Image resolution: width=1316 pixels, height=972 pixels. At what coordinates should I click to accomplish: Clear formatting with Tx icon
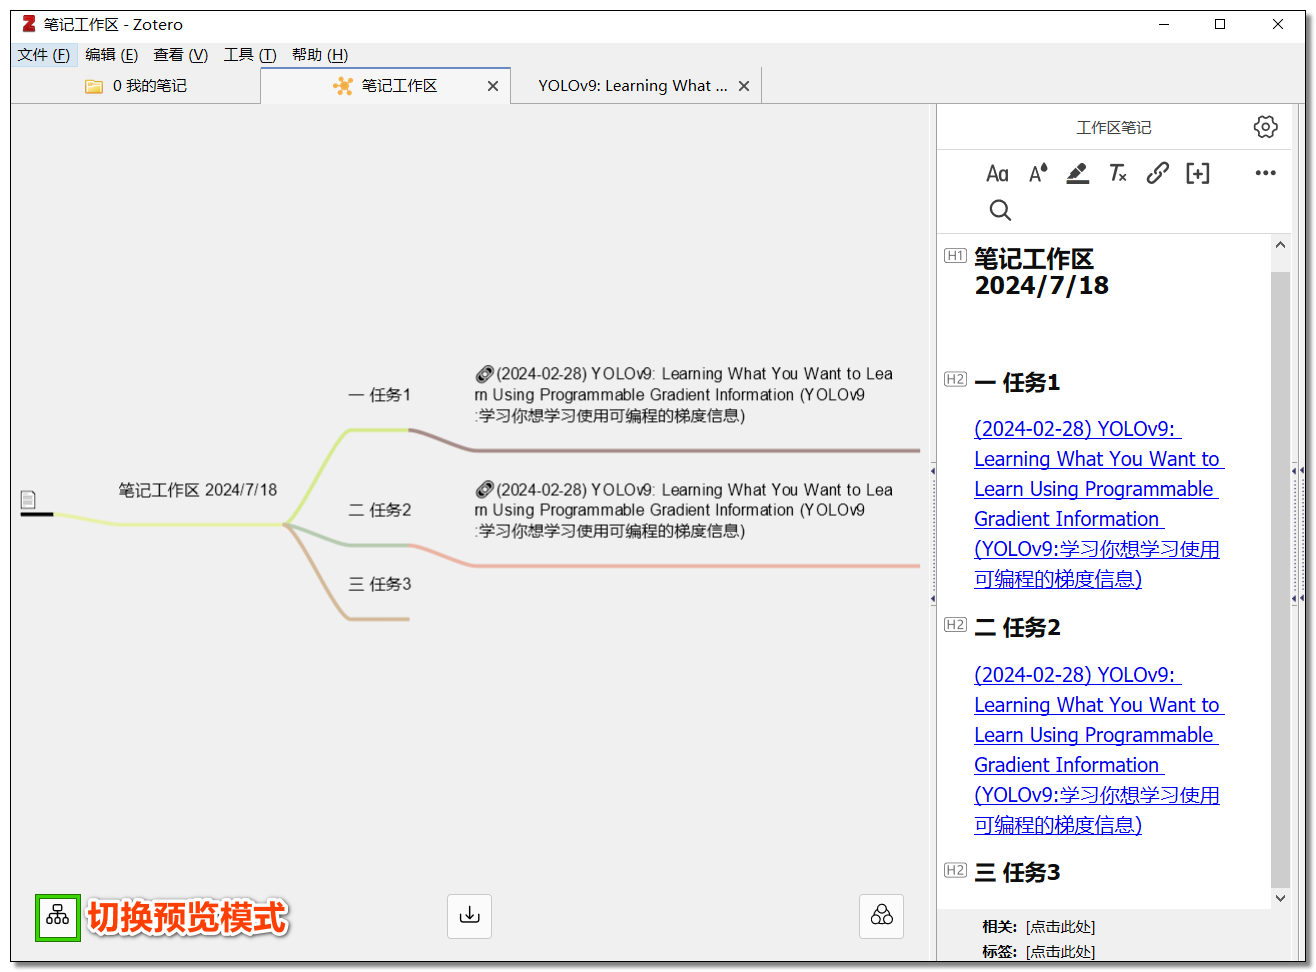(x=1118, y=173)
